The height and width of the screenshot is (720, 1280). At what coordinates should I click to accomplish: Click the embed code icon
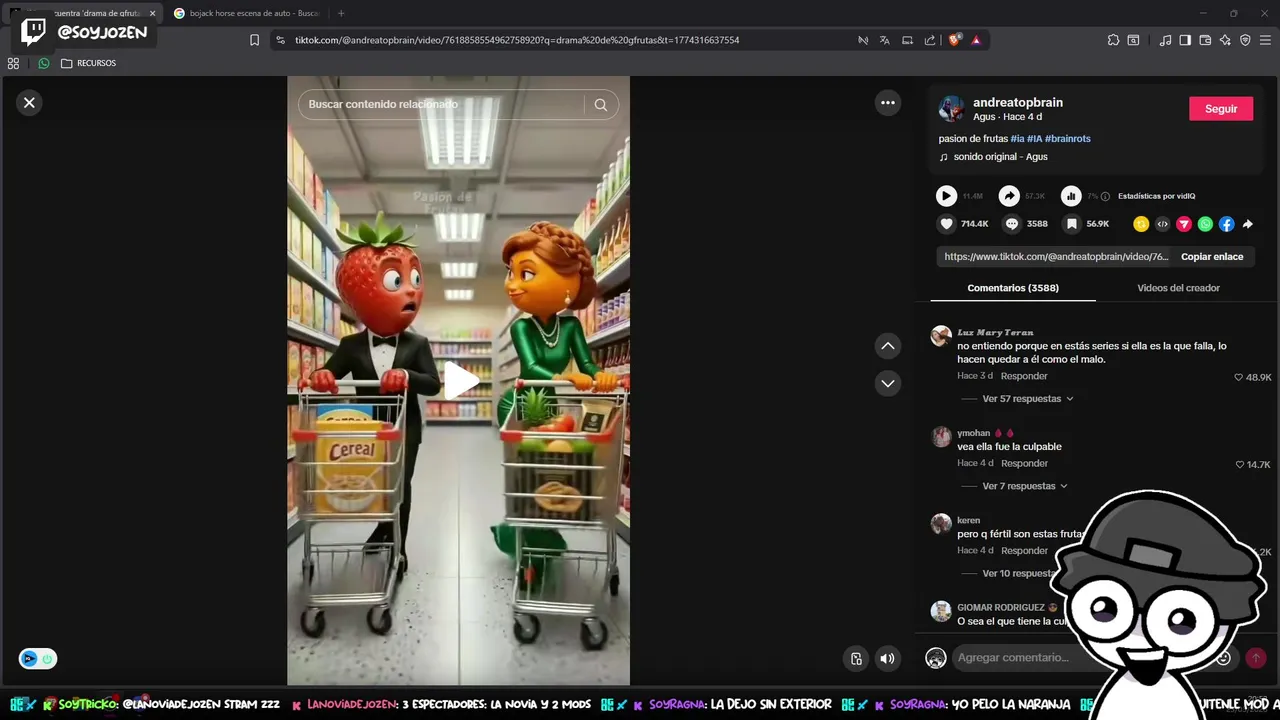(x=1162, y=224)
